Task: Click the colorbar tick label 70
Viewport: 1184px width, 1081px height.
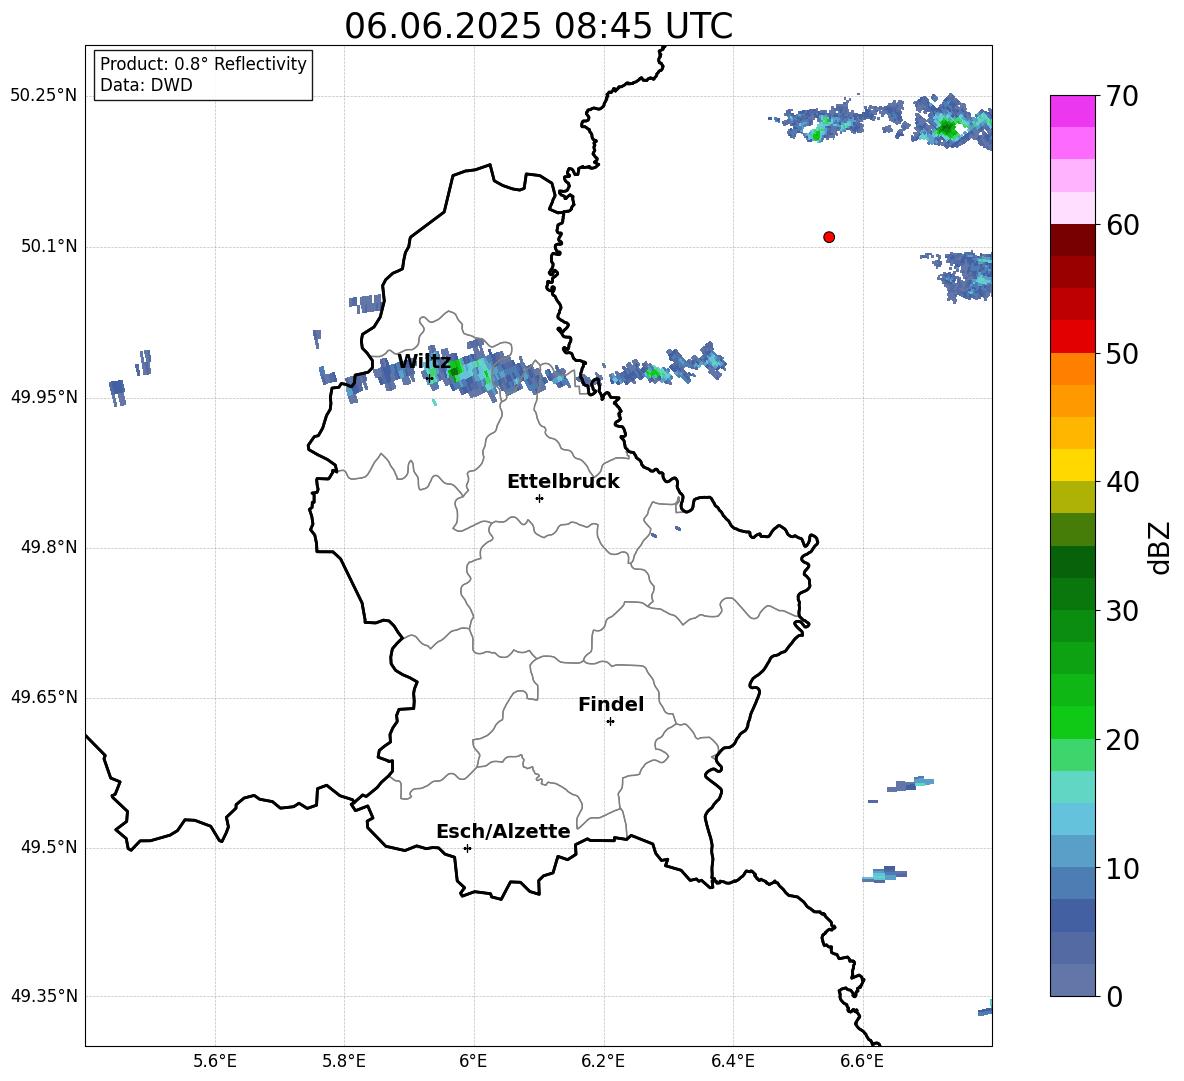Action: pos(1122,96)
